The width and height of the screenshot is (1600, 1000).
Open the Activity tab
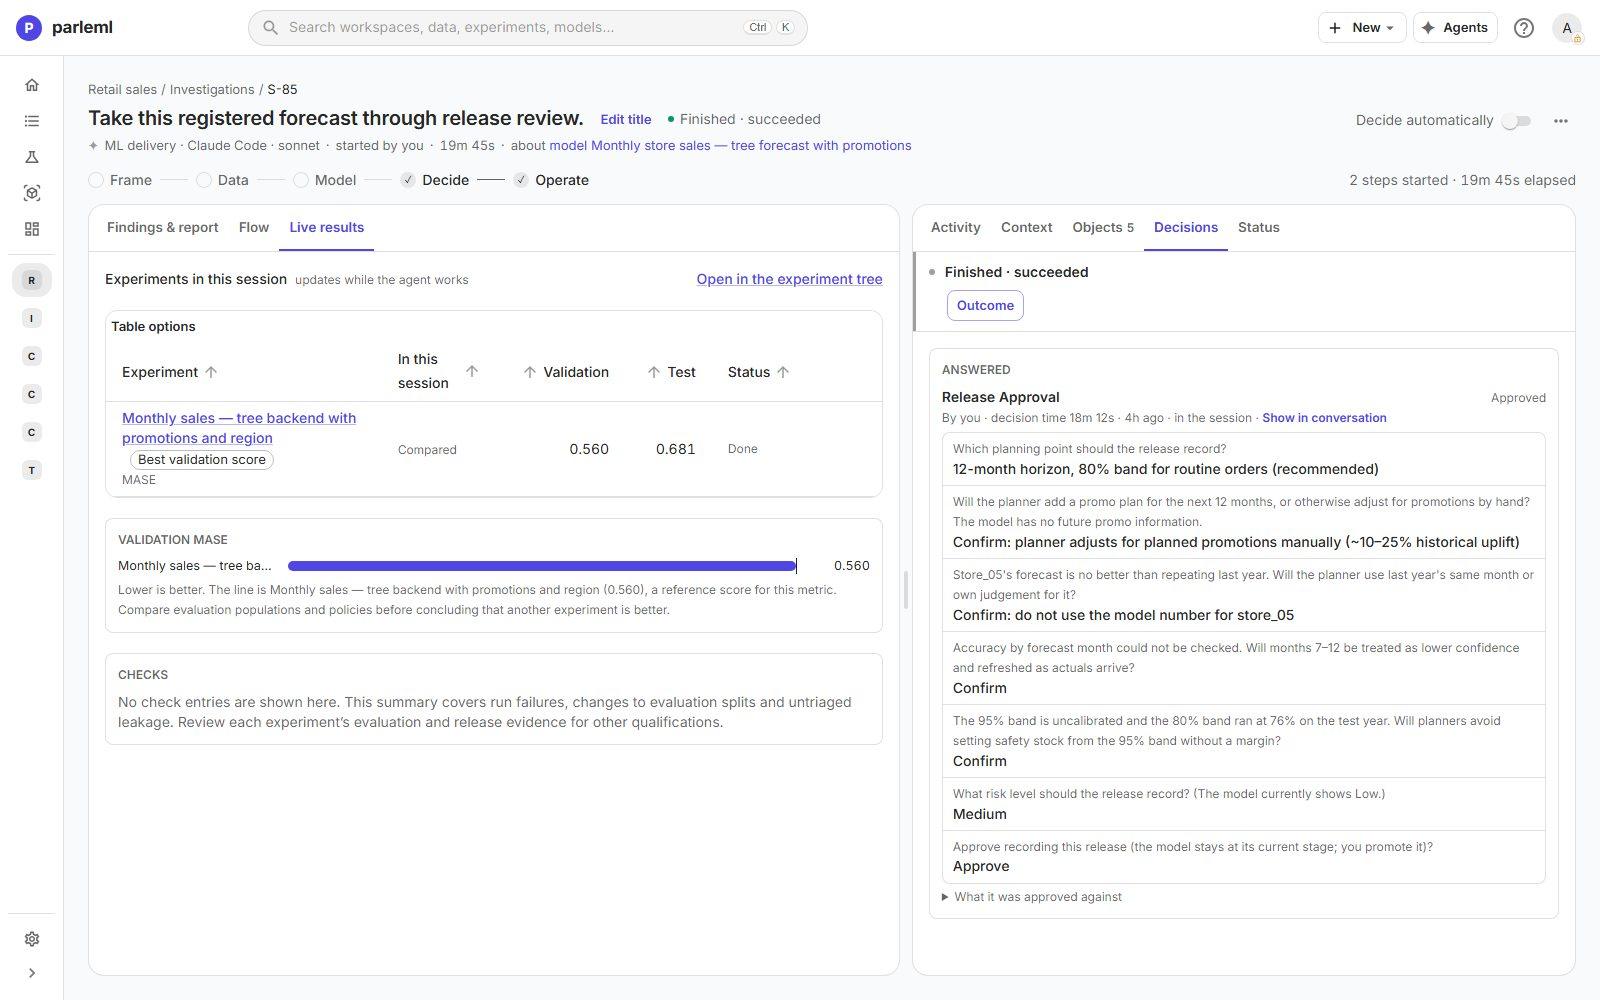pyautogui.click(x=956, y=228)
